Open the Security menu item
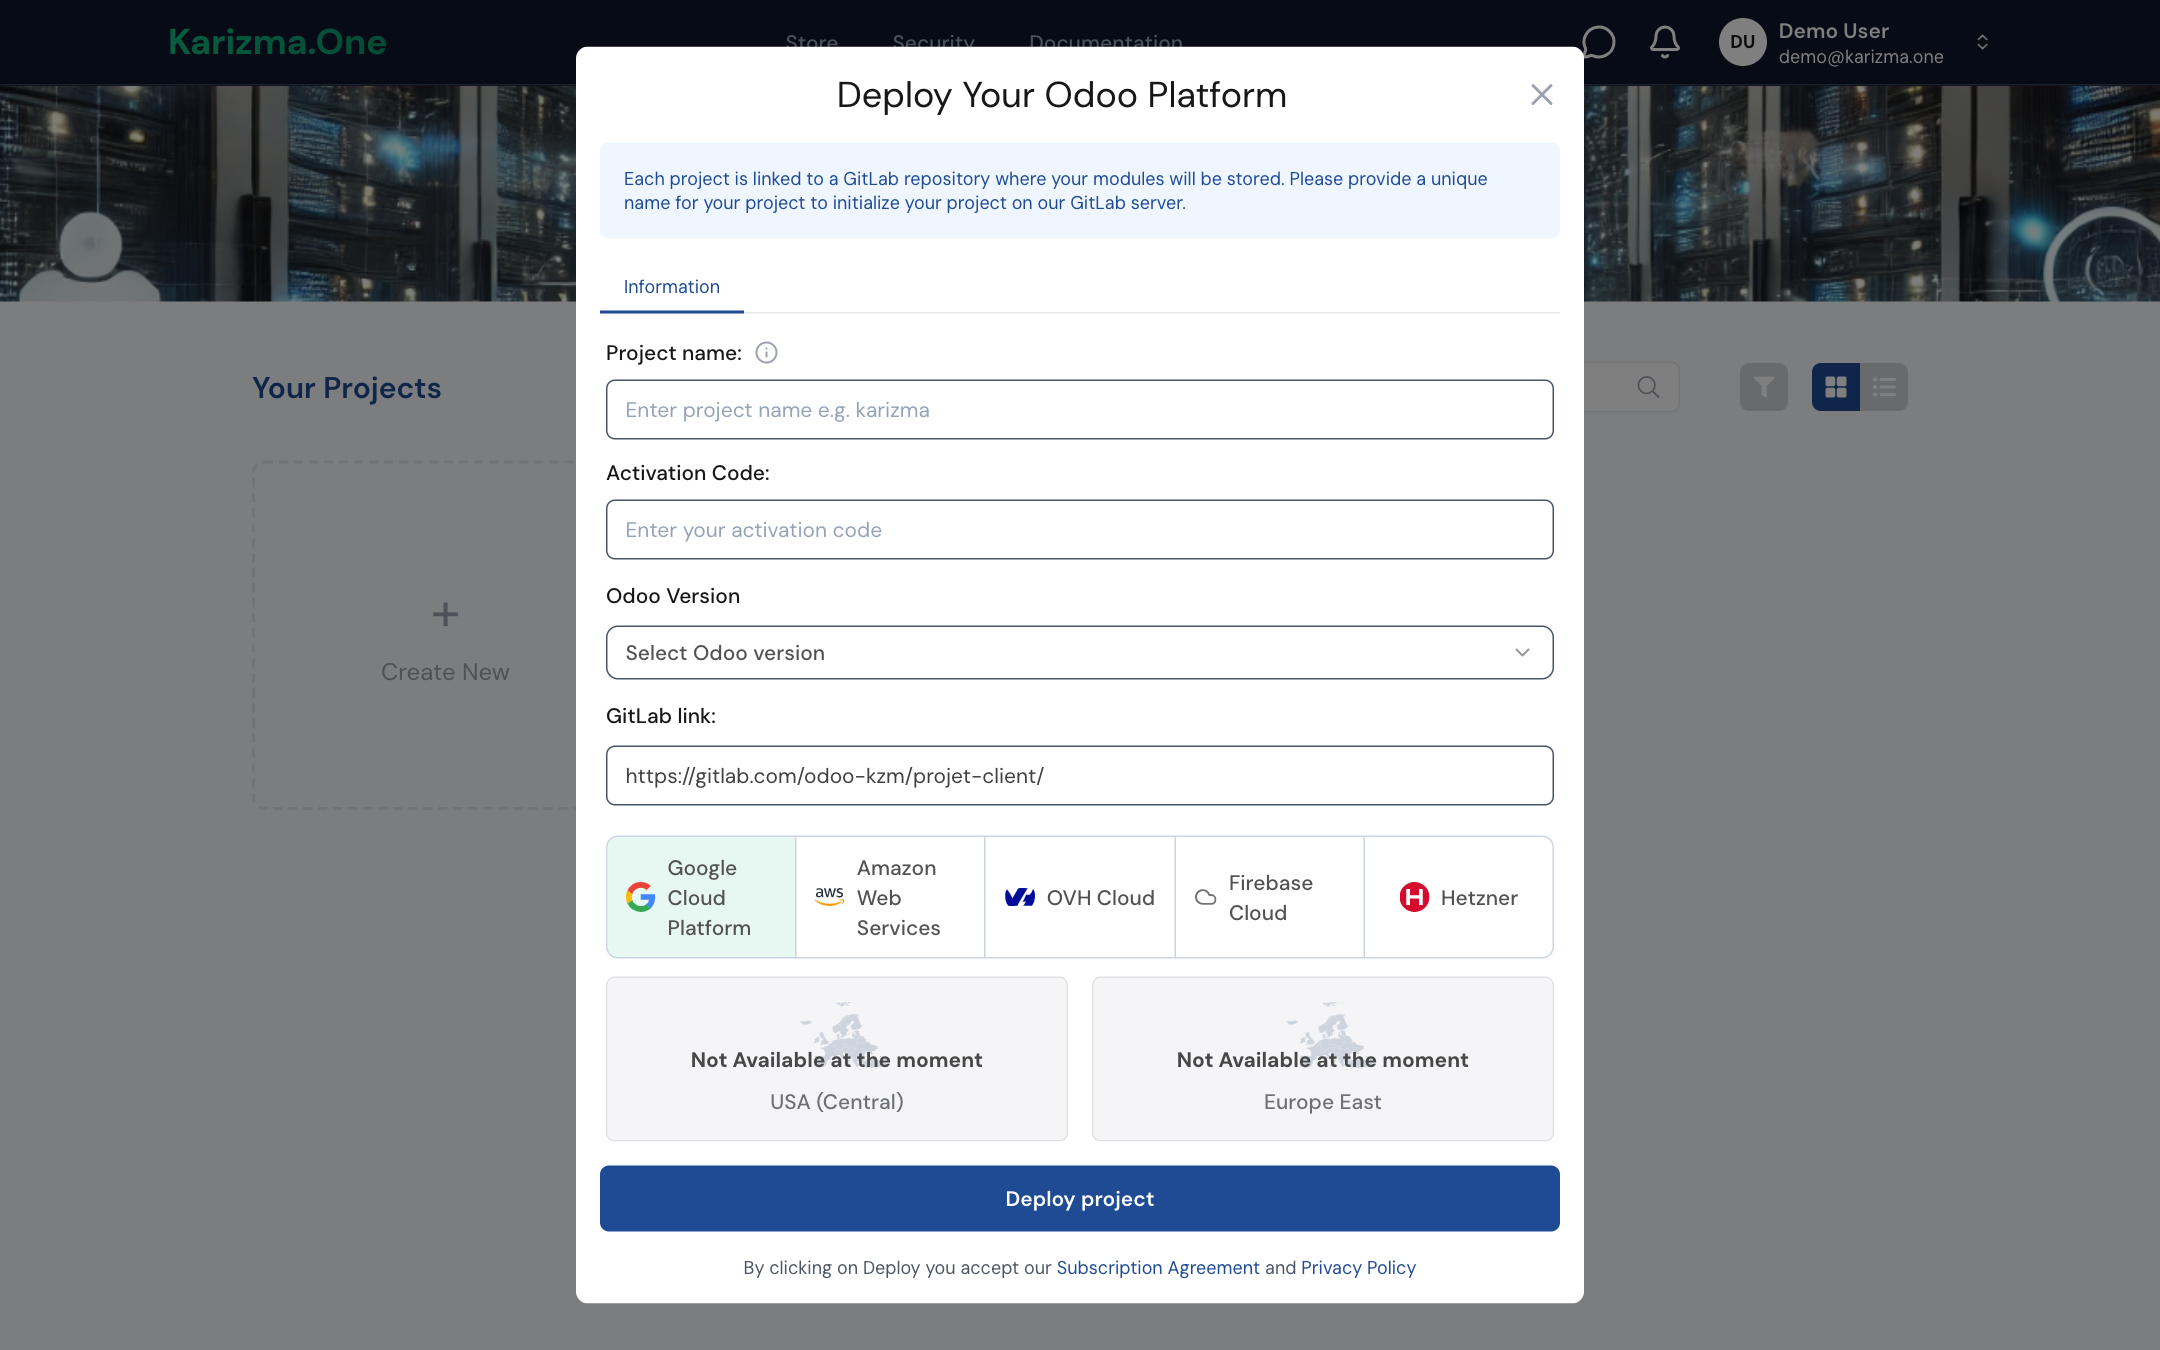2160x1350 pixels. tap(933, 41)
